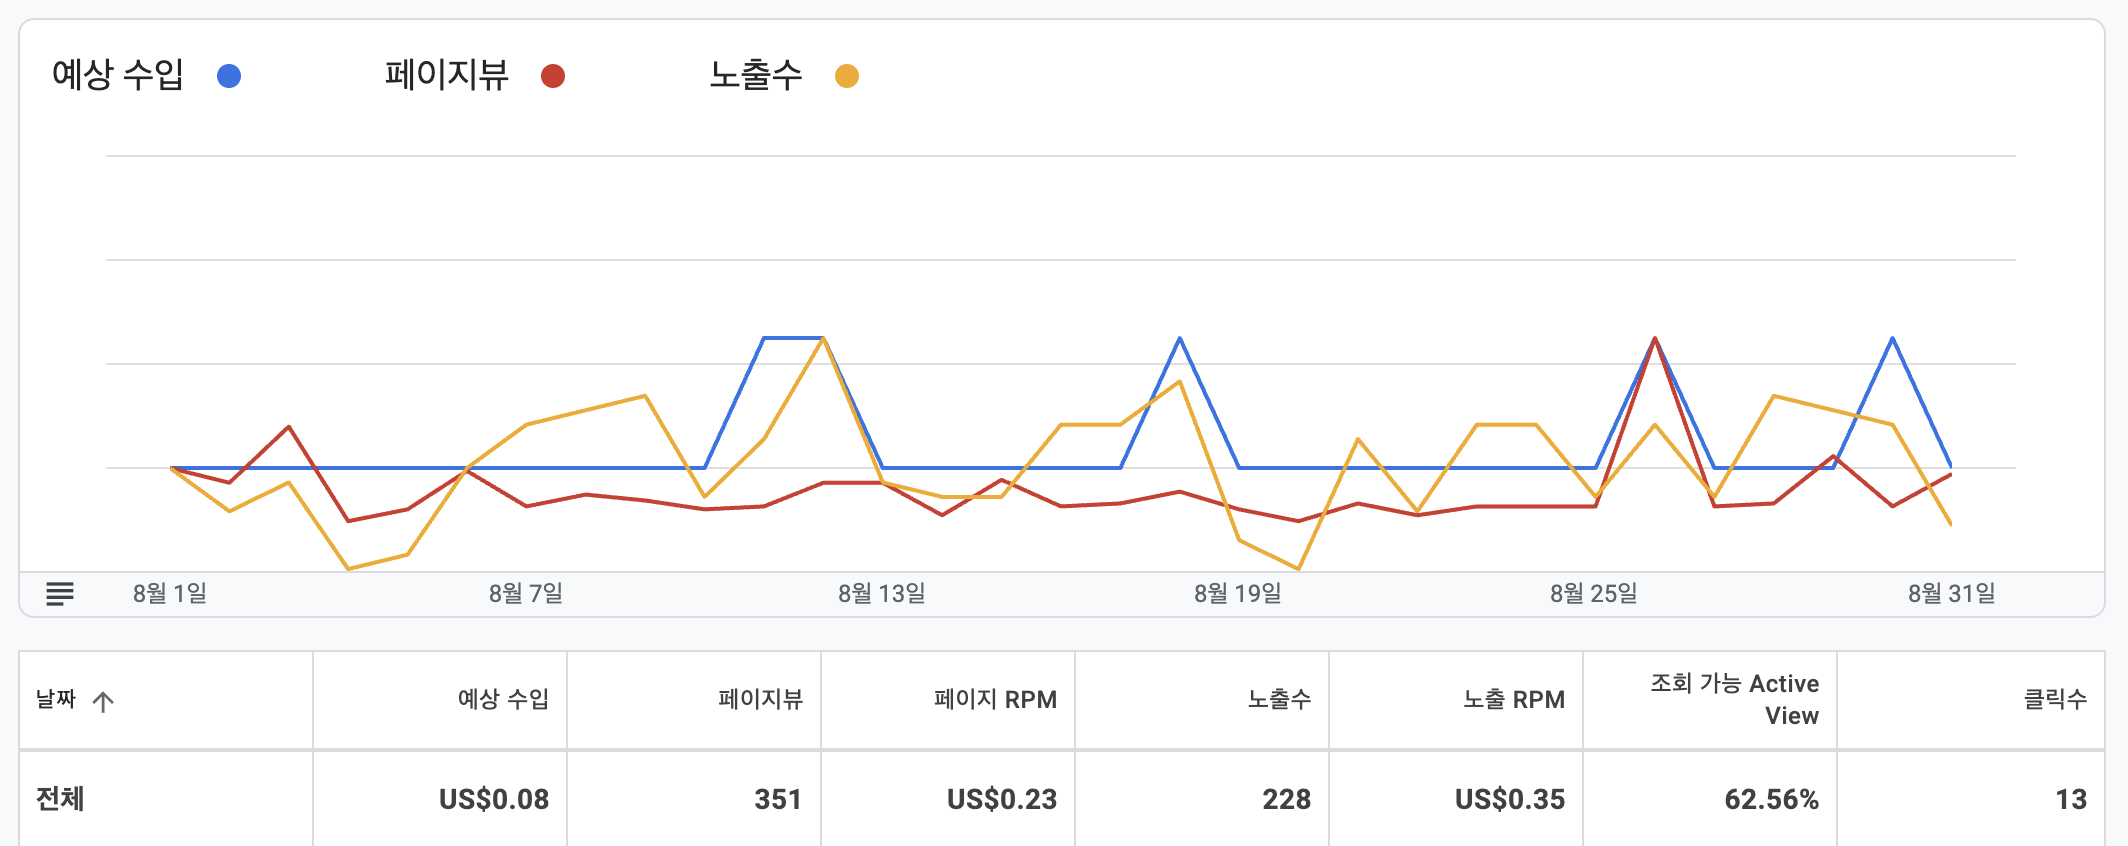The image size is (2128, 846).
Task: Sort by 예상 수입 column header
Action: click(x=503, y=700)
